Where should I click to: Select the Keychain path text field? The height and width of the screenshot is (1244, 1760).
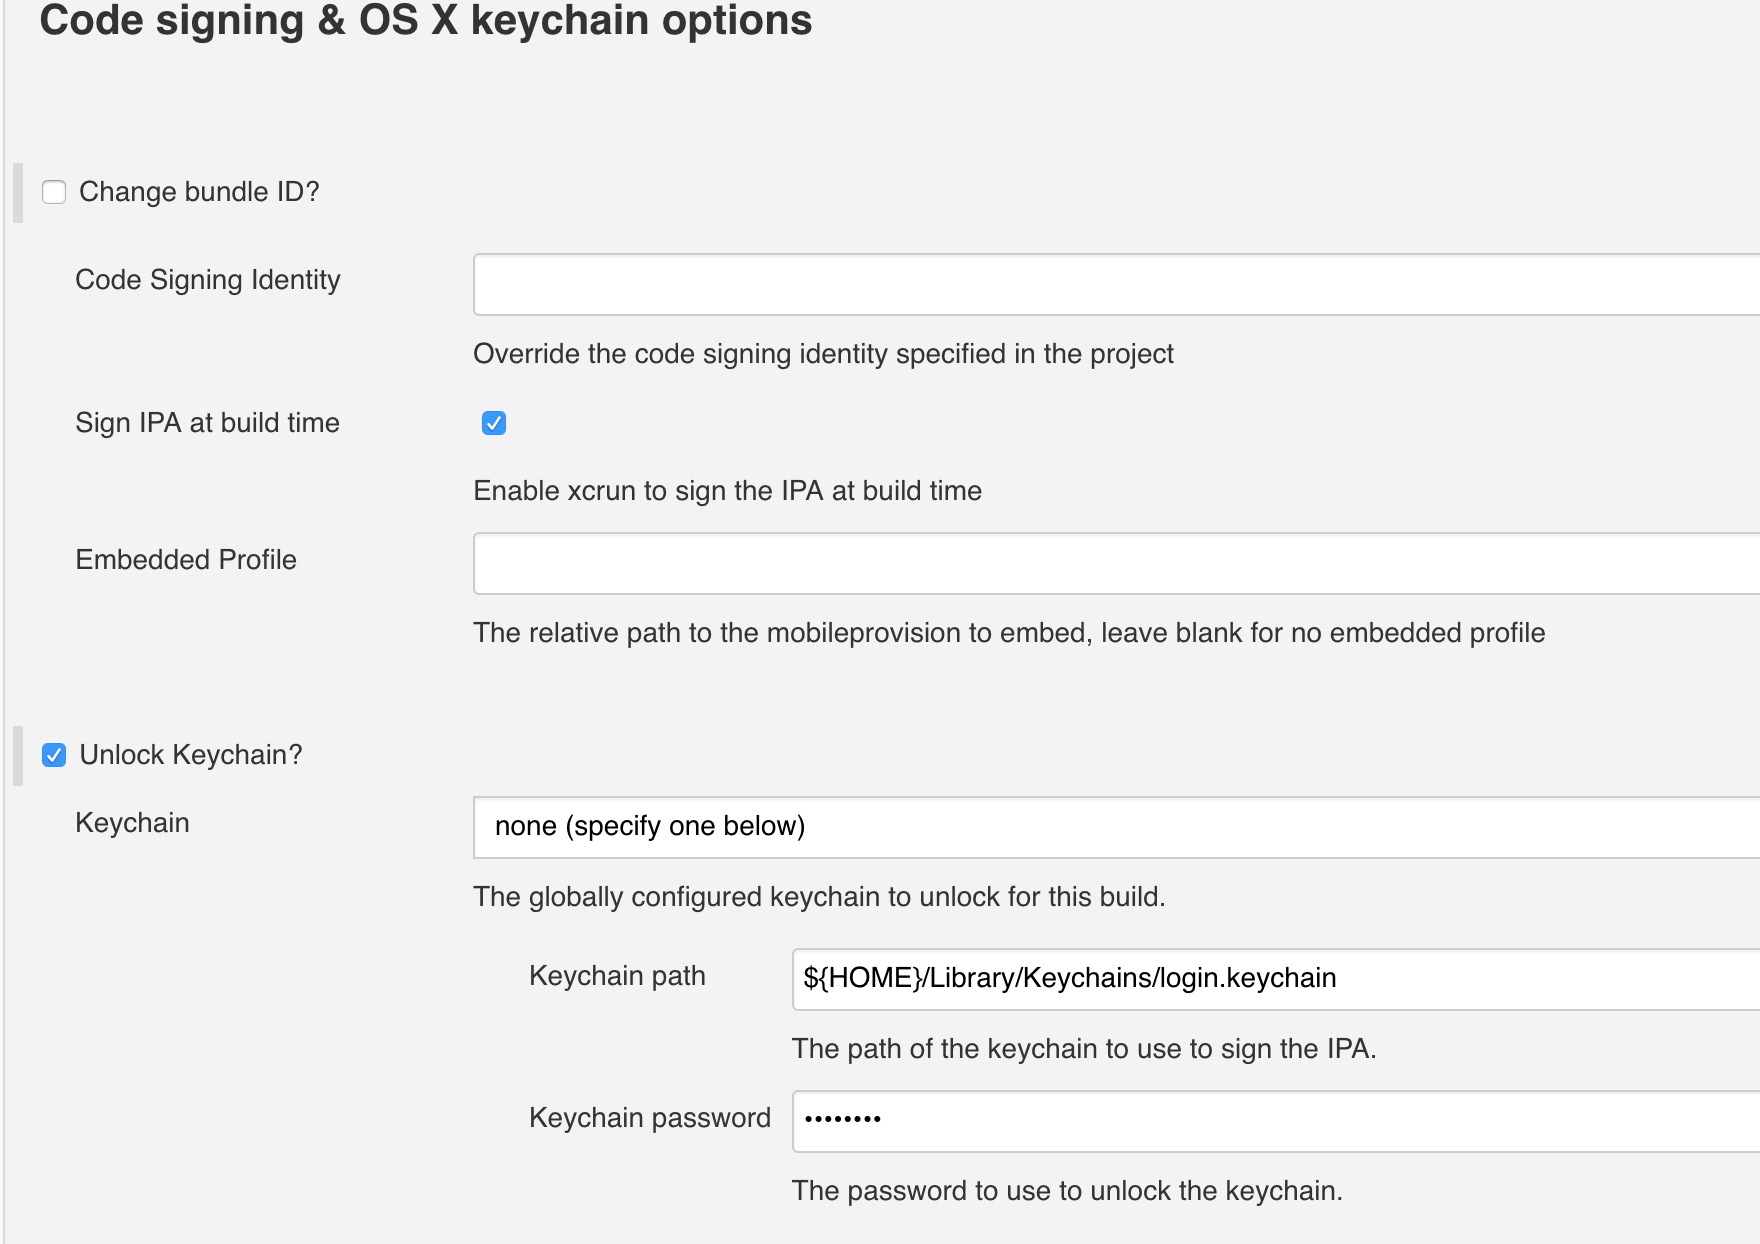click(1275, 979)
